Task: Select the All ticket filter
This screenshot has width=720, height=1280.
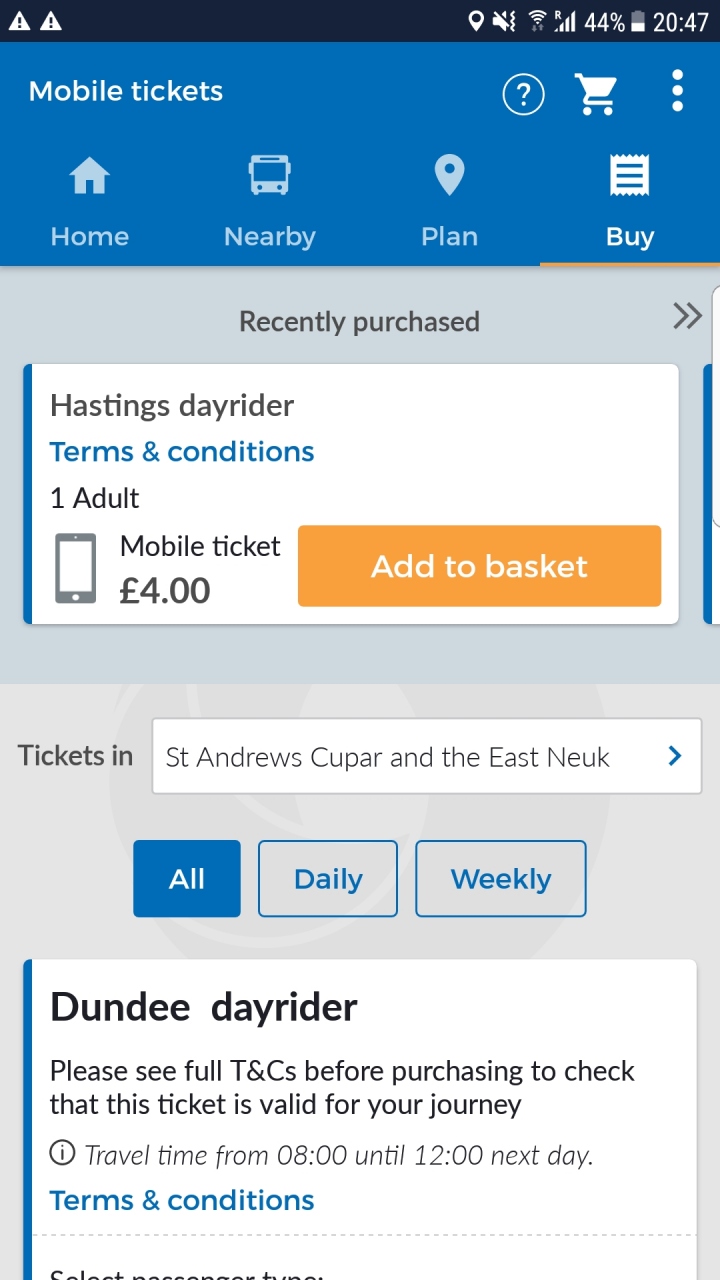Action: [187, 879]
